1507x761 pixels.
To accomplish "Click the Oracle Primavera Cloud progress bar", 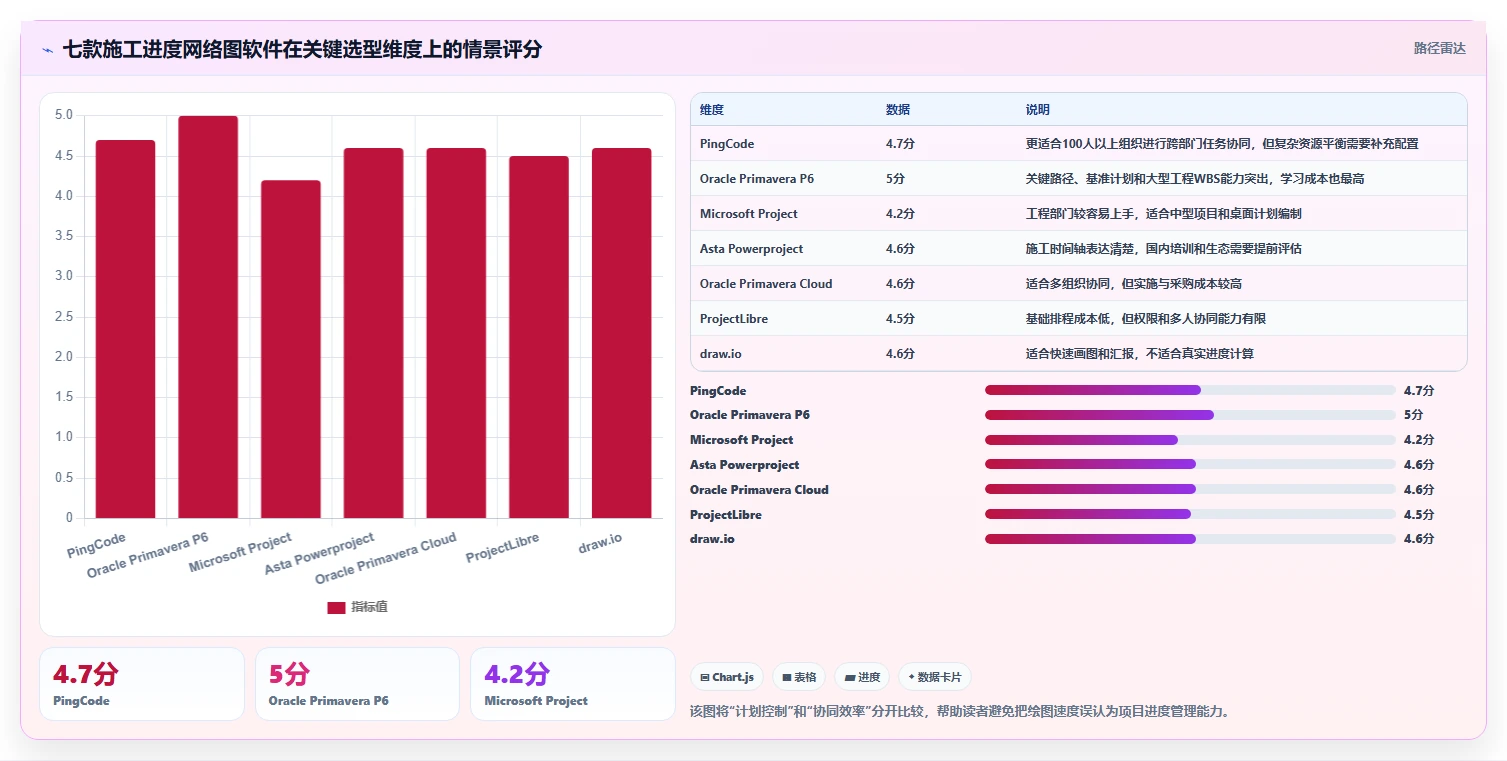I will coord(1190,489).
